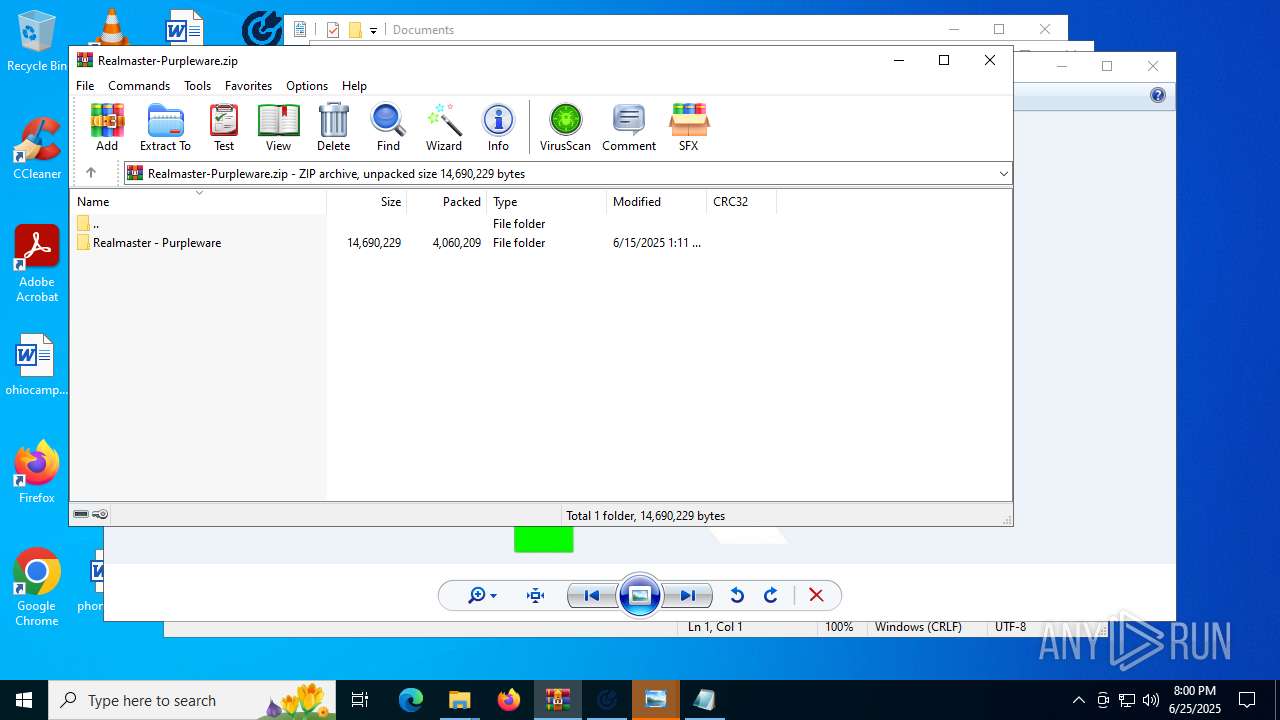
Task: Sort by CRC32 column header
Action: coord(742,202)
